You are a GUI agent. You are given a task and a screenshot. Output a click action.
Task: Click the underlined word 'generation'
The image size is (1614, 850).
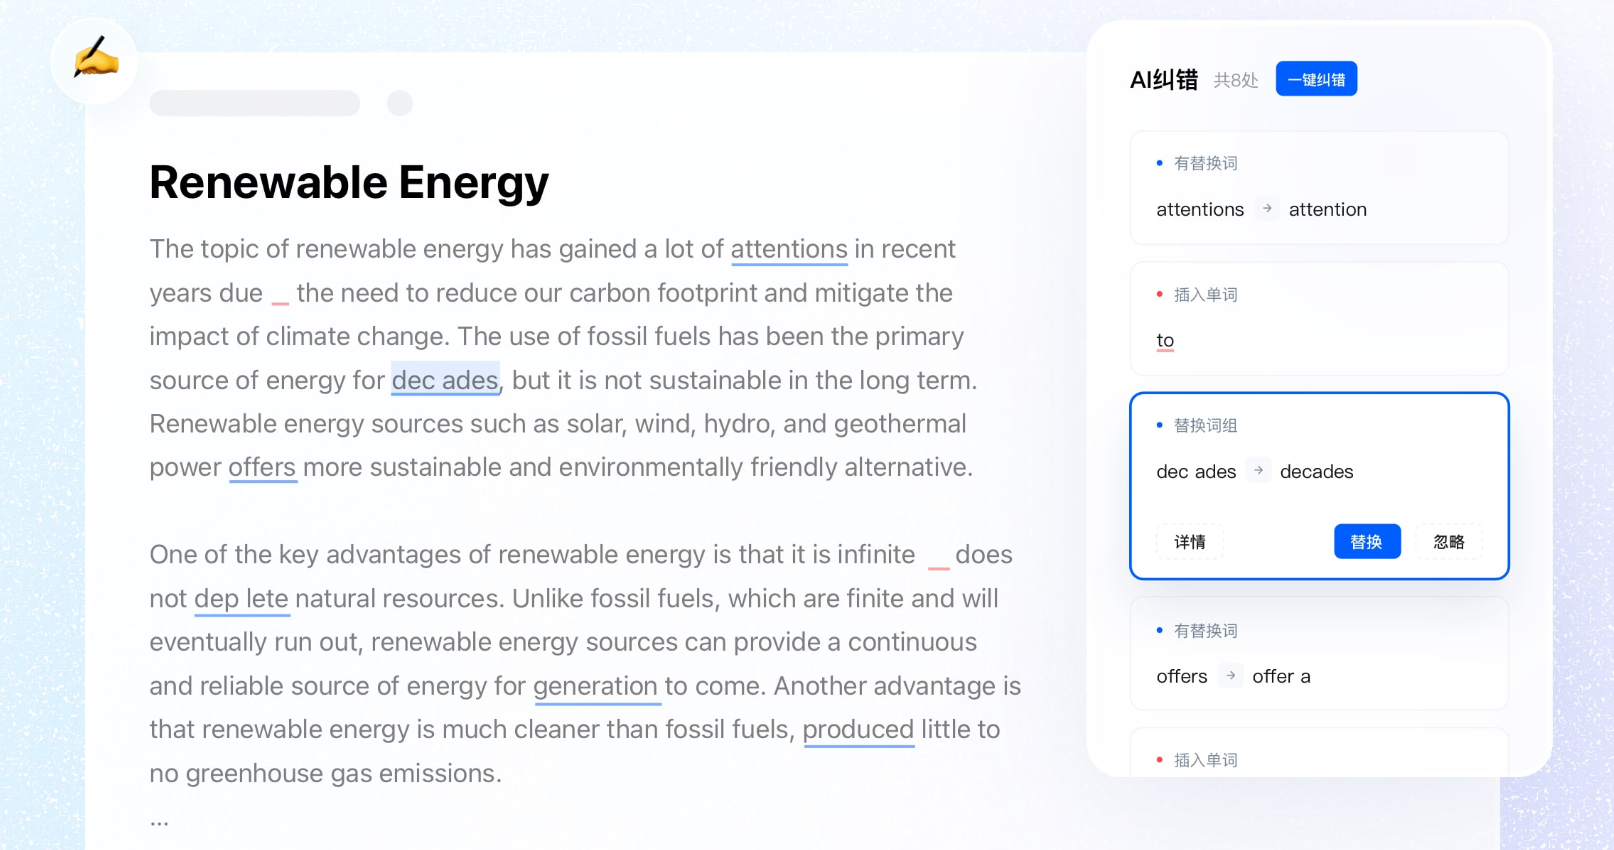[x=596, y=687]
